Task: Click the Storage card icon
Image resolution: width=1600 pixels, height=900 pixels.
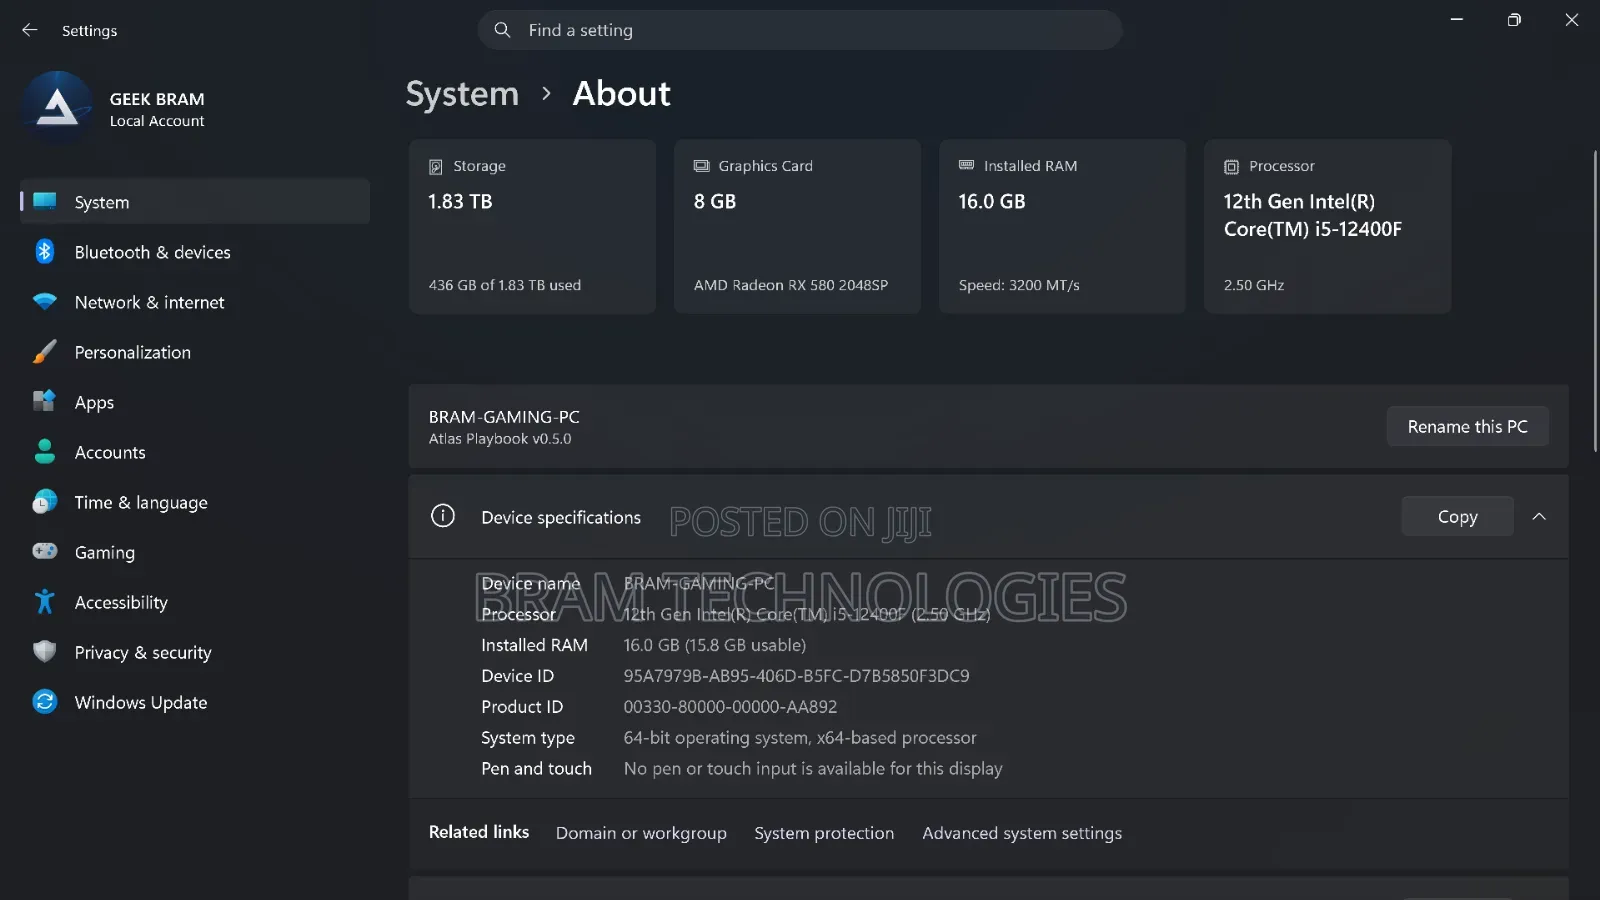Action: pos(436,167)
